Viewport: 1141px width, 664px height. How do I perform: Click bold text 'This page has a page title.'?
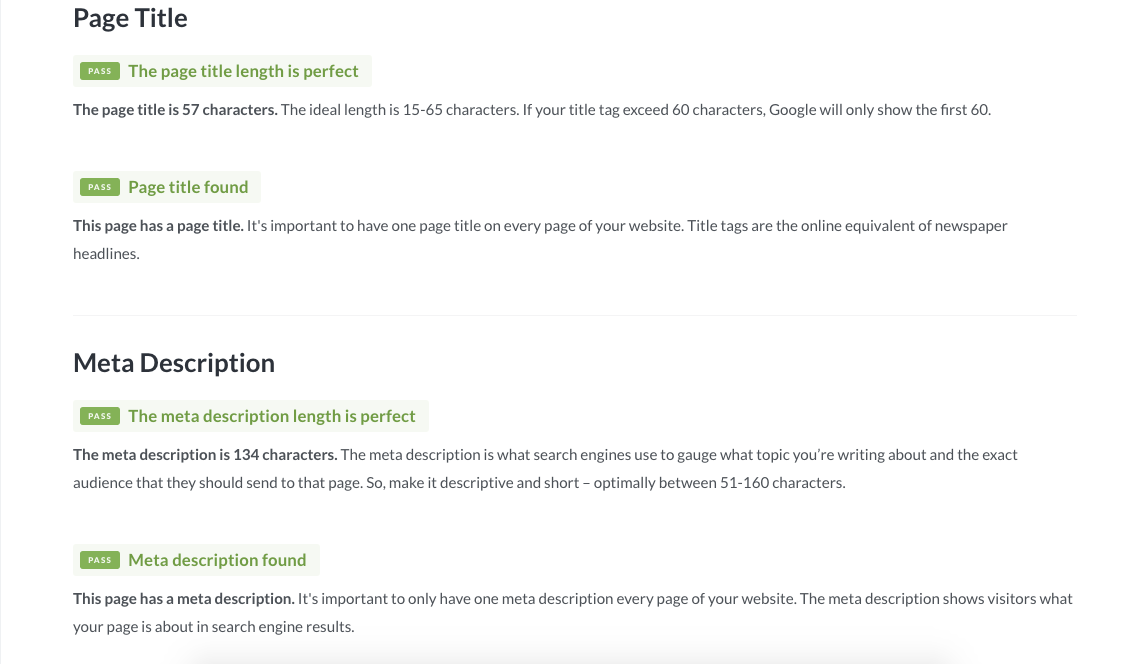158,226
